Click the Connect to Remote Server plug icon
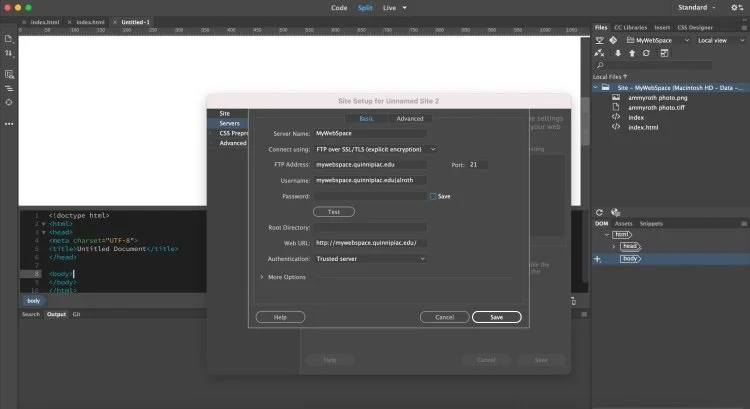 pos(599,53)
